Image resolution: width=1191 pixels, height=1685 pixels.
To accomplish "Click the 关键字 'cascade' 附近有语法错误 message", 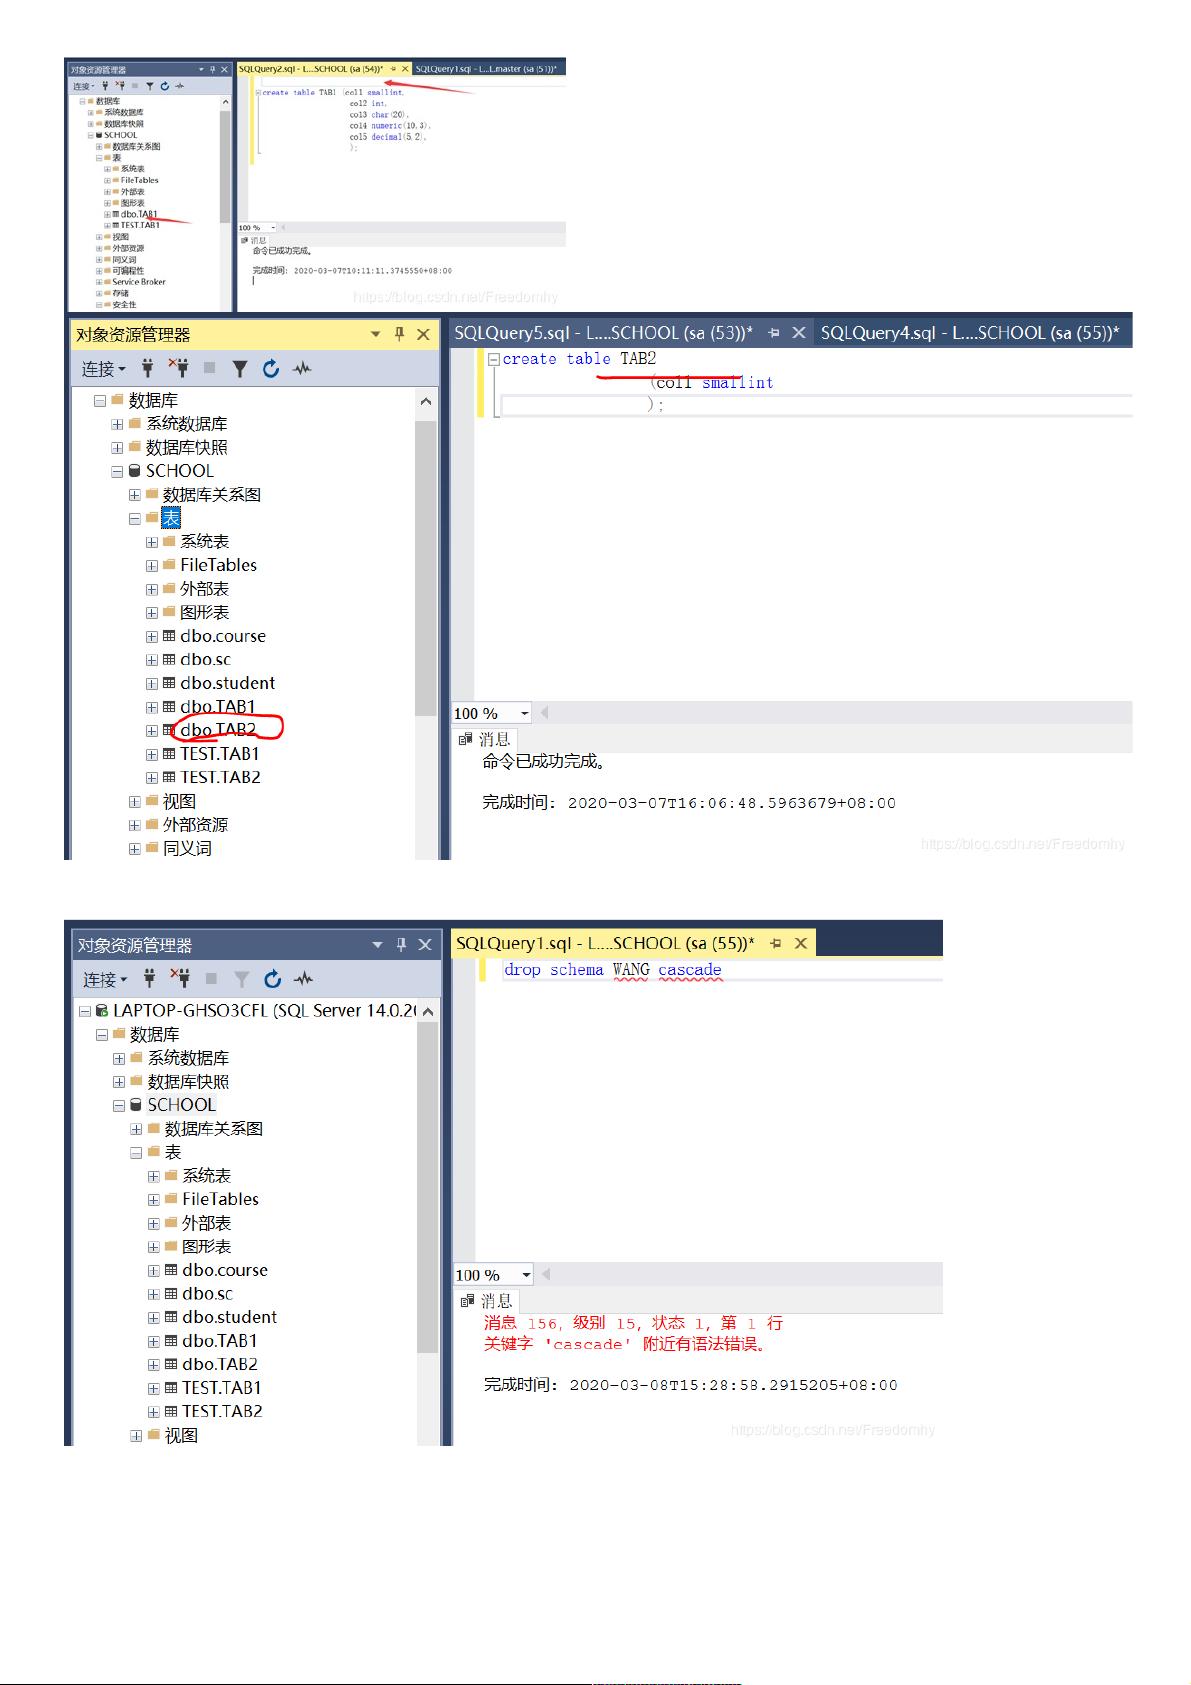I will tap(625, 1344).
